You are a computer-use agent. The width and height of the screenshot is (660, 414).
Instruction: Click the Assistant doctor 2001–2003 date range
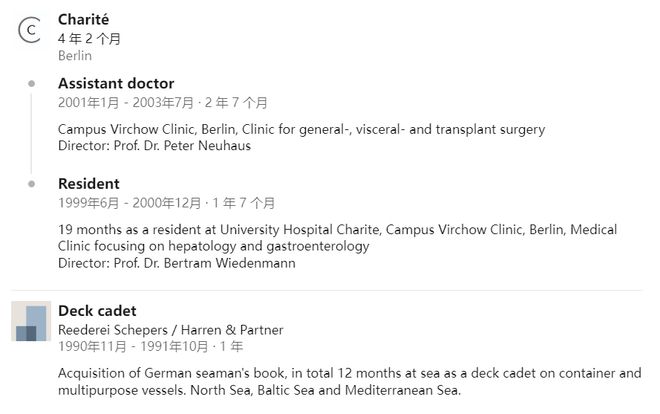click(162, 102)
